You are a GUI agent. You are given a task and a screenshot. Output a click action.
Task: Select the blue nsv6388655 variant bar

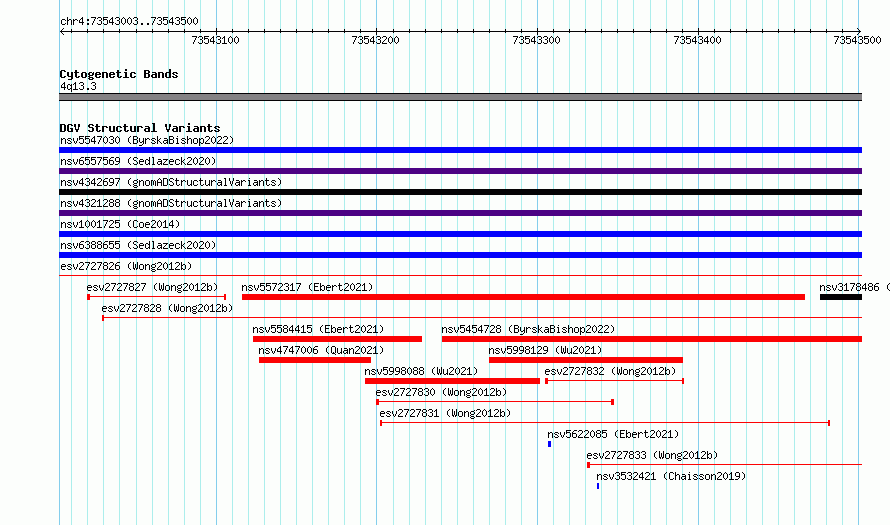coord(460,255)
